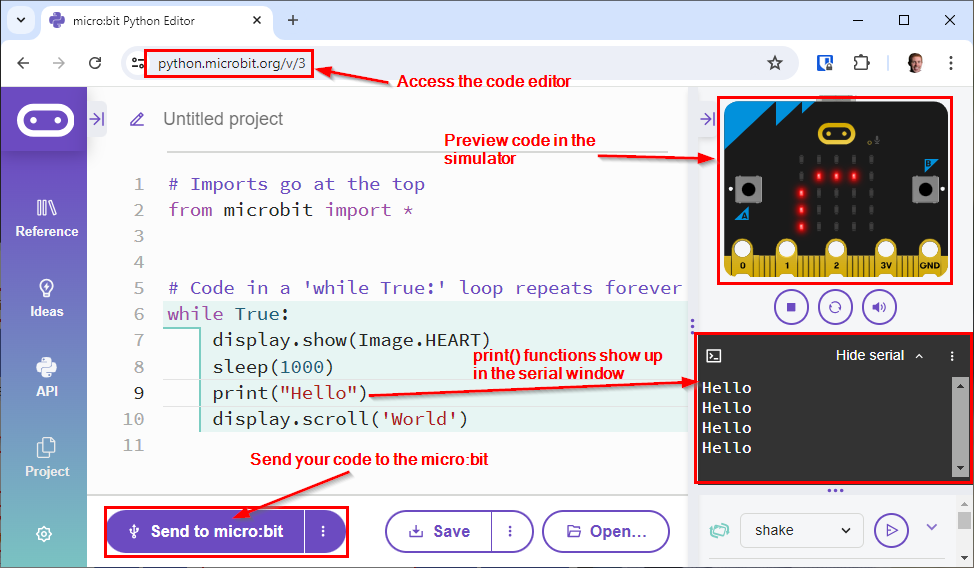Click Send to micro:bit button
Viewport: 974px width, 568px height.
(x=206, y=531)
